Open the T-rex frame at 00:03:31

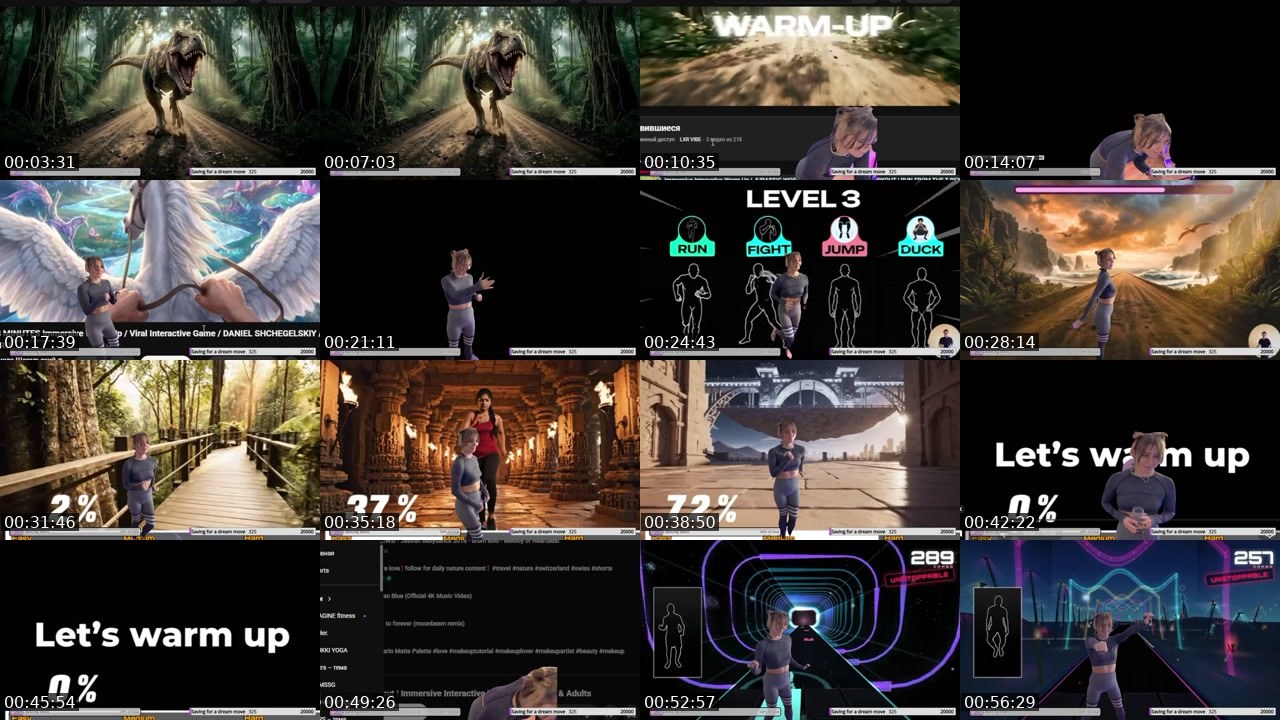pyautogui.click(x=160, y=90)
